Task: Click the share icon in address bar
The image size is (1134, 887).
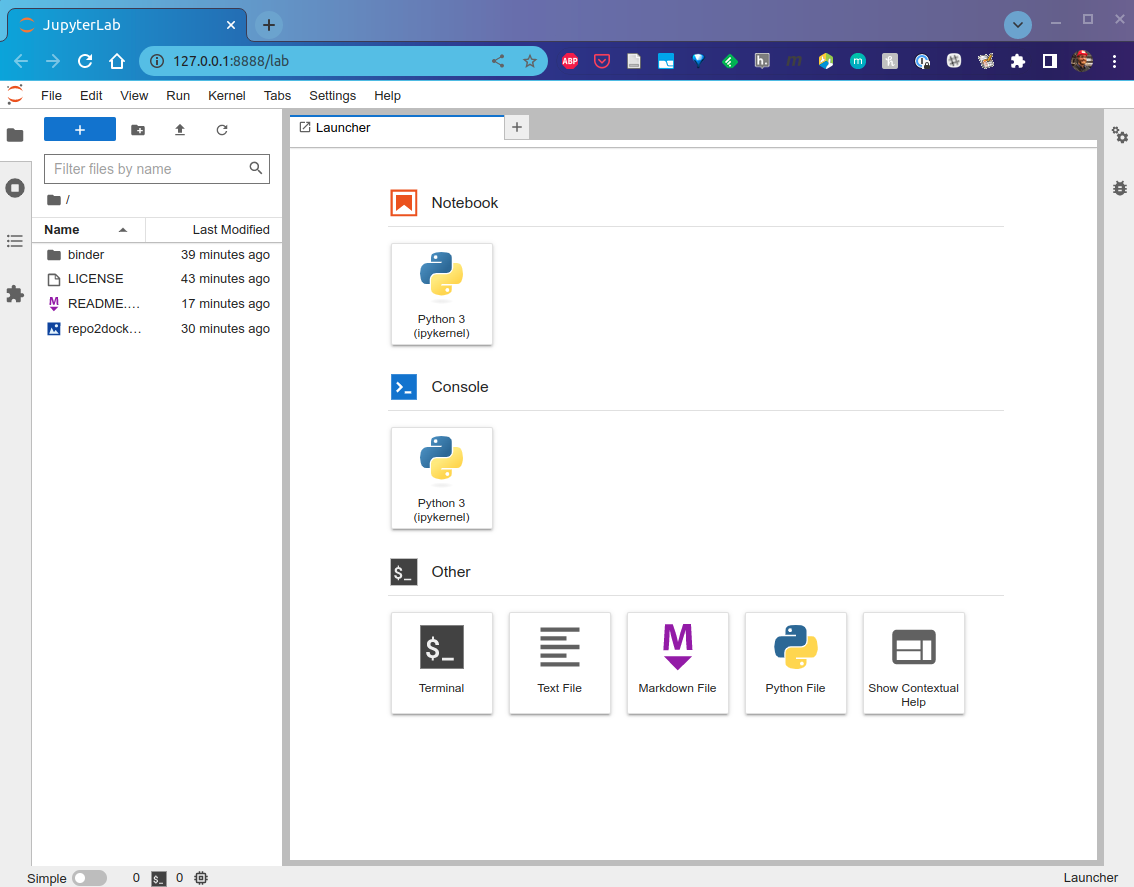Action: pyautogui.click(x=498, y=61)
